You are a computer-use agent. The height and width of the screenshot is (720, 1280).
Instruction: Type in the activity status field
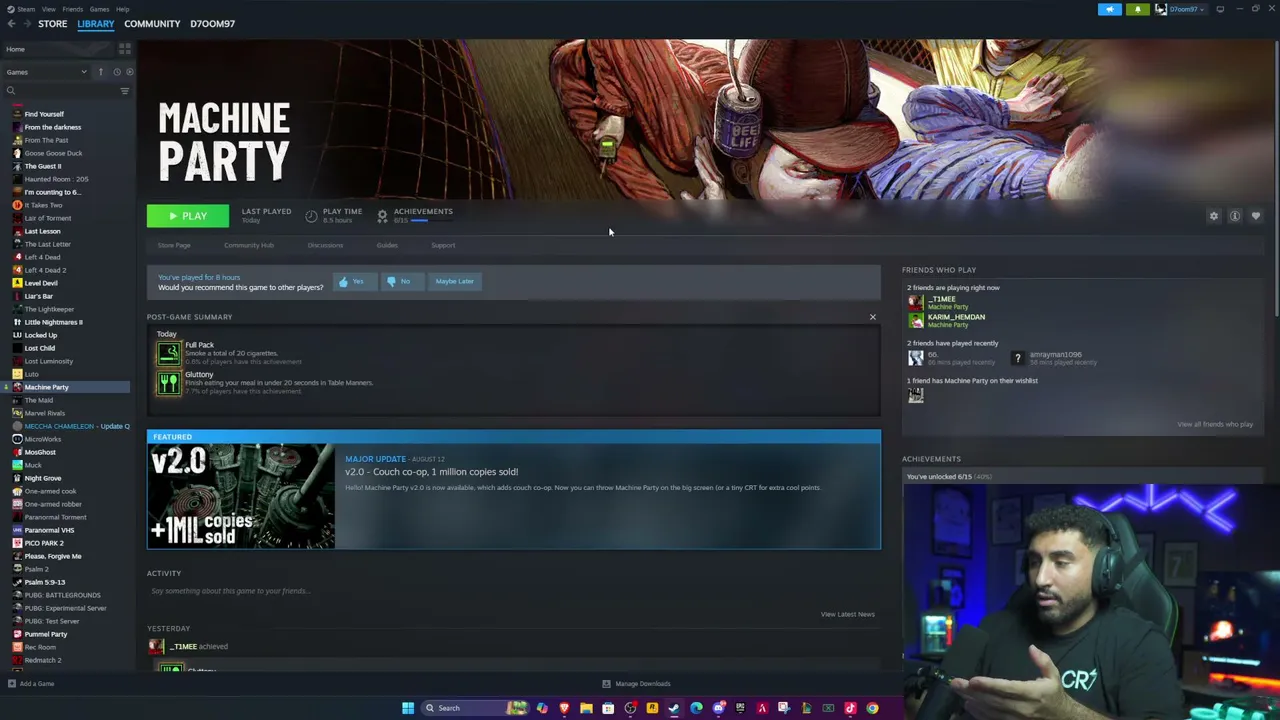513,591
